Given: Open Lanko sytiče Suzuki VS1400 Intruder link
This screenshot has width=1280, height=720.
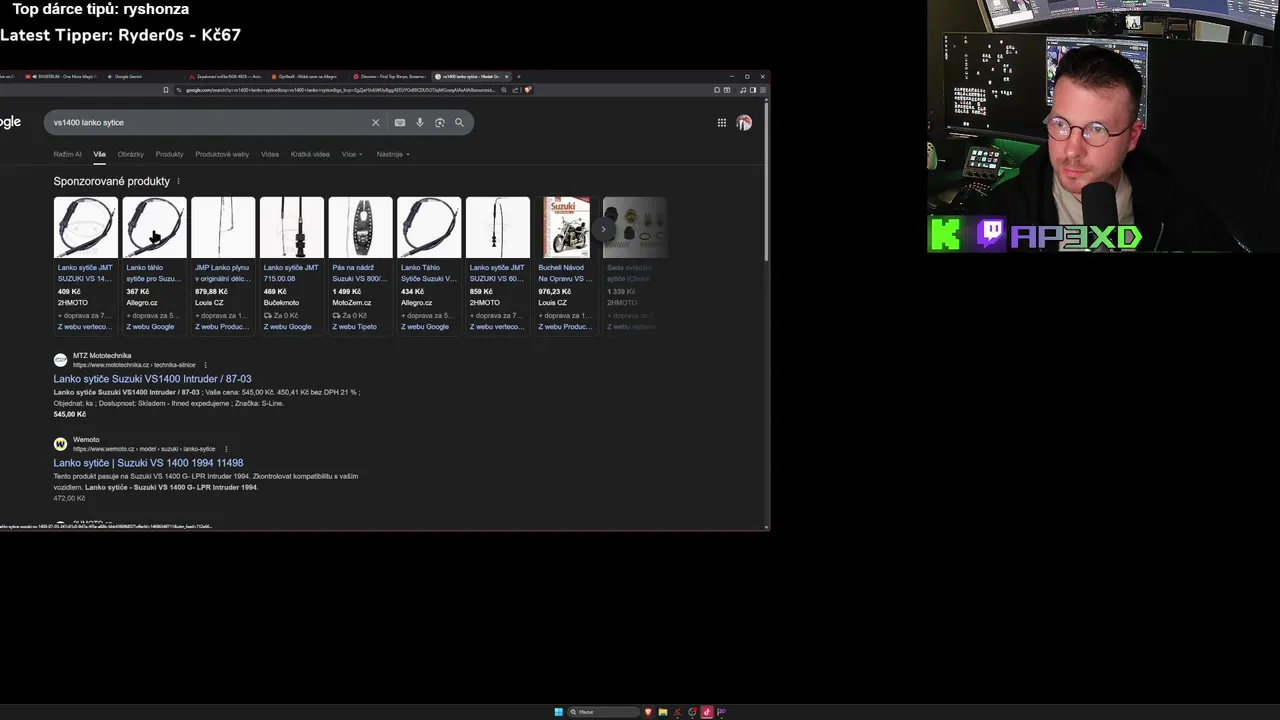Looking at the screenshot, I should point(152,379).
